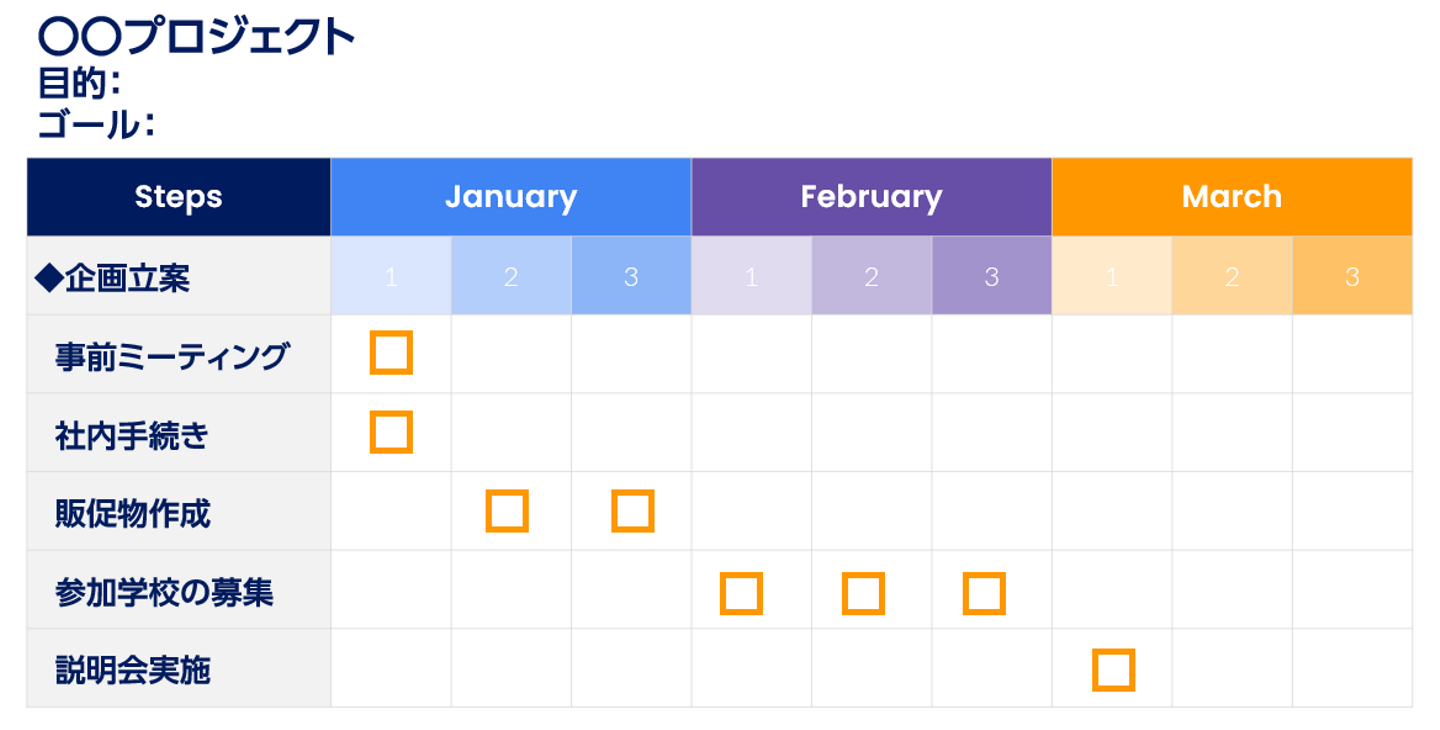This screenshot has width=1440, height=730.
Task: Select the January month header
Action: coord(511,197)
